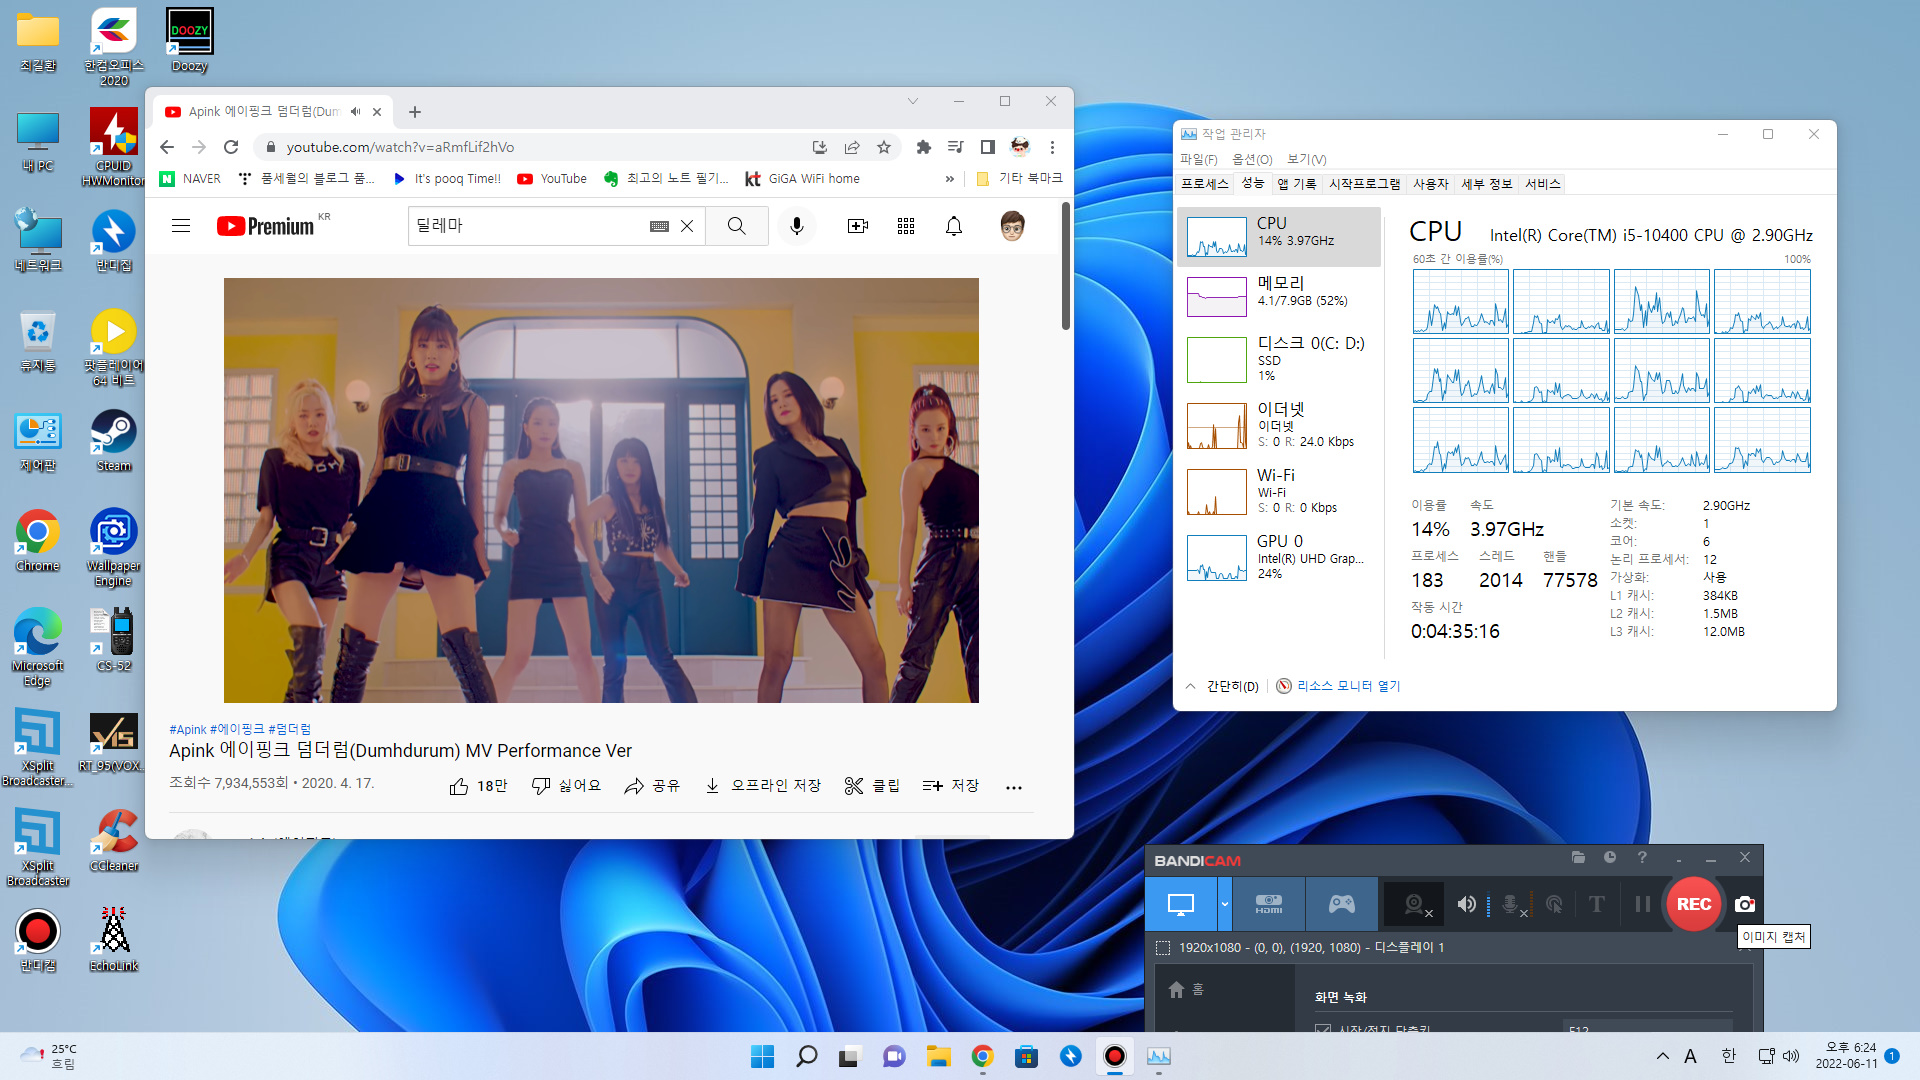Expand hidden bookmarks chevron in Chrome

pyautogui.click(x=949, y=179)
